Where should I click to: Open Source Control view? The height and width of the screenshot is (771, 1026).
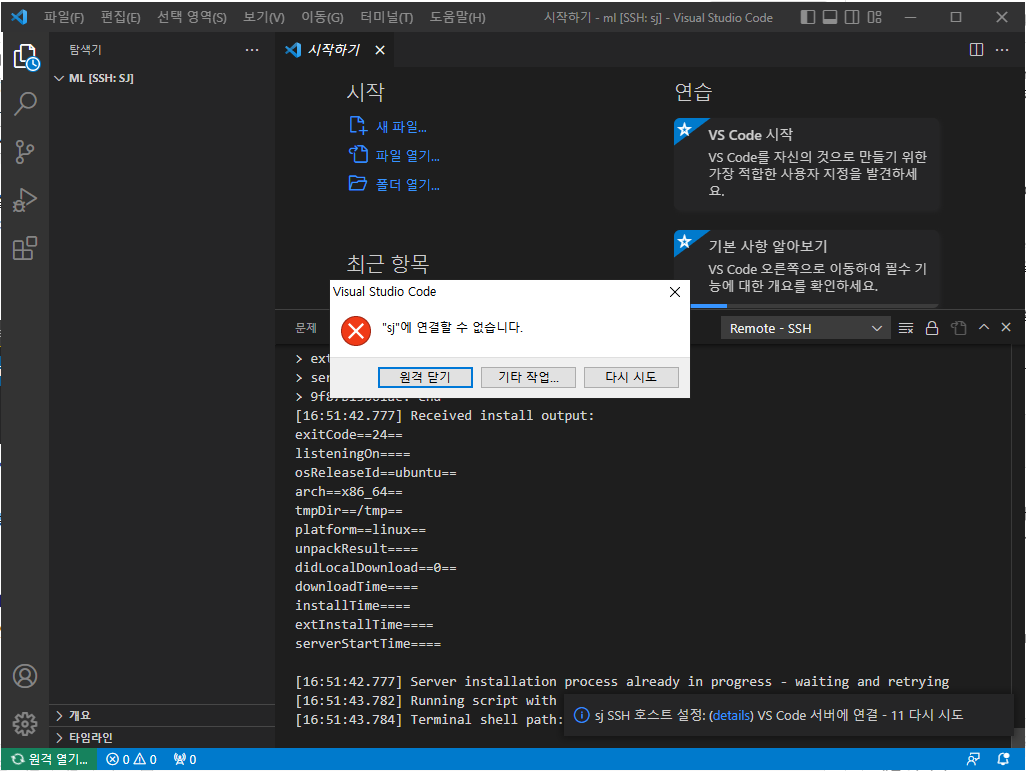pos(25,152)
